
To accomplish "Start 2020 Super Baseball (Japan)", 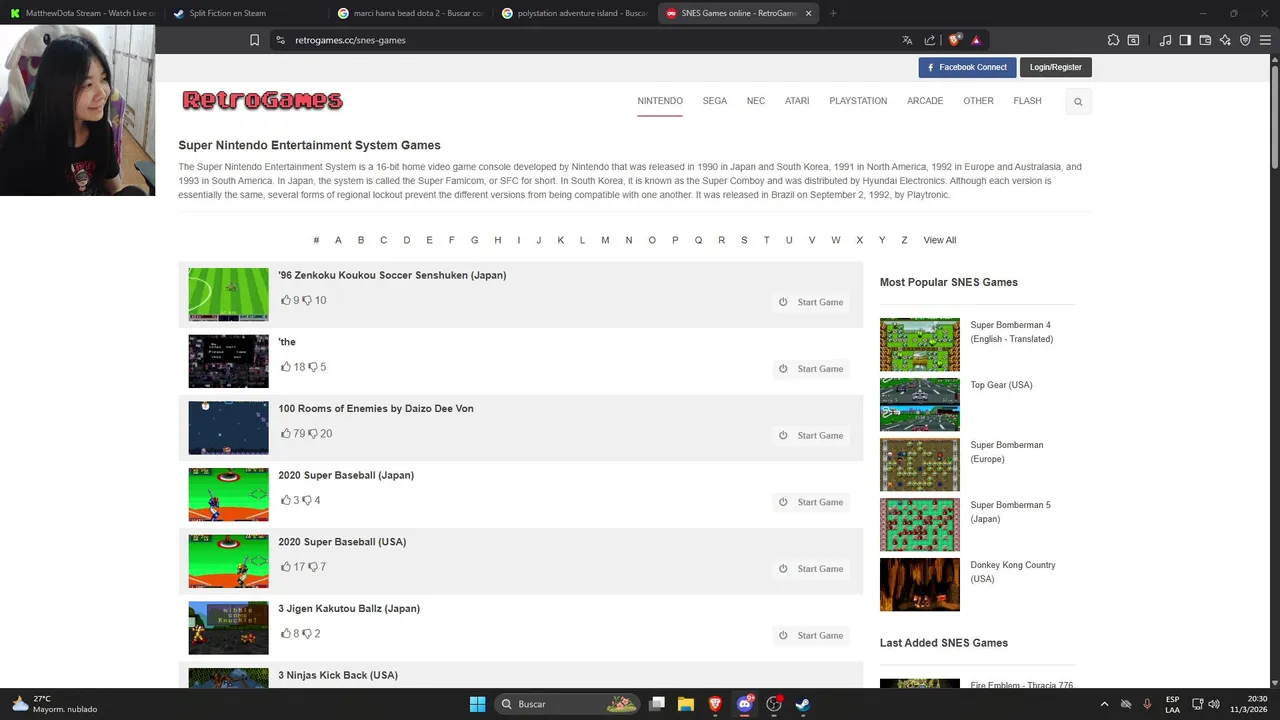I will [811, 502].
